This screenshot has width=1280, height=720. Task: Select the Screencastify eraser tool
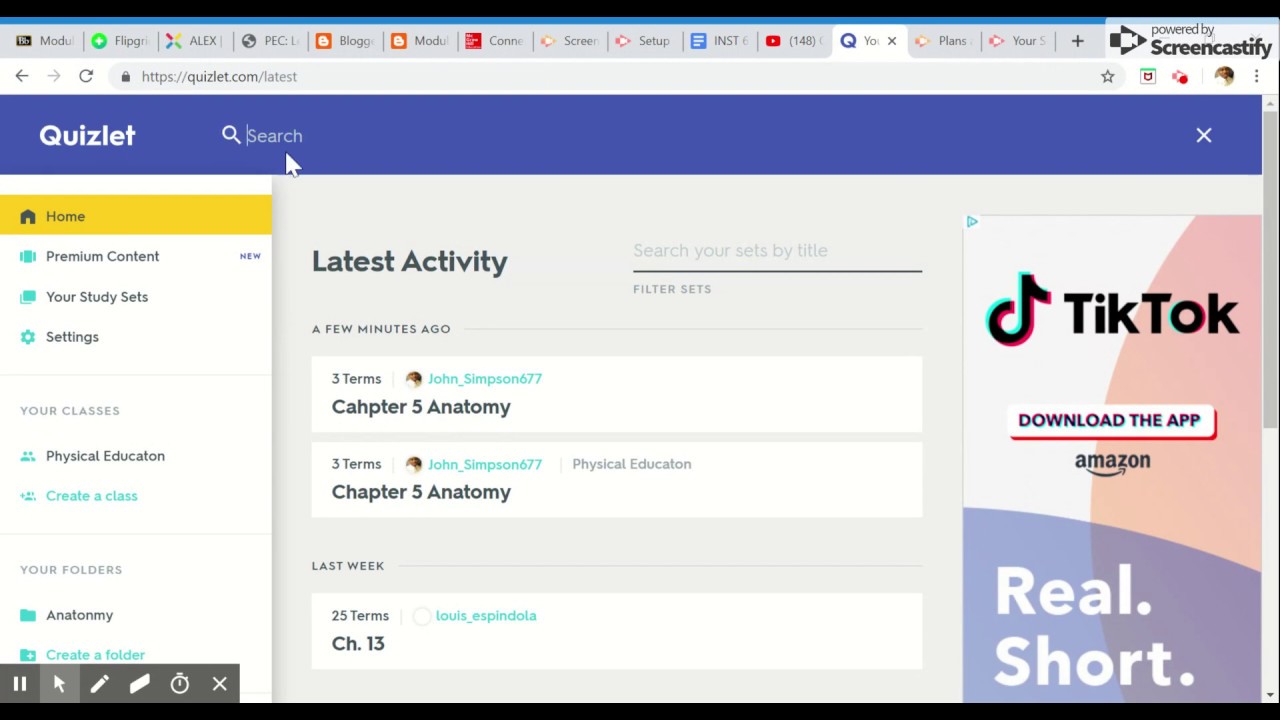[139, 684]
